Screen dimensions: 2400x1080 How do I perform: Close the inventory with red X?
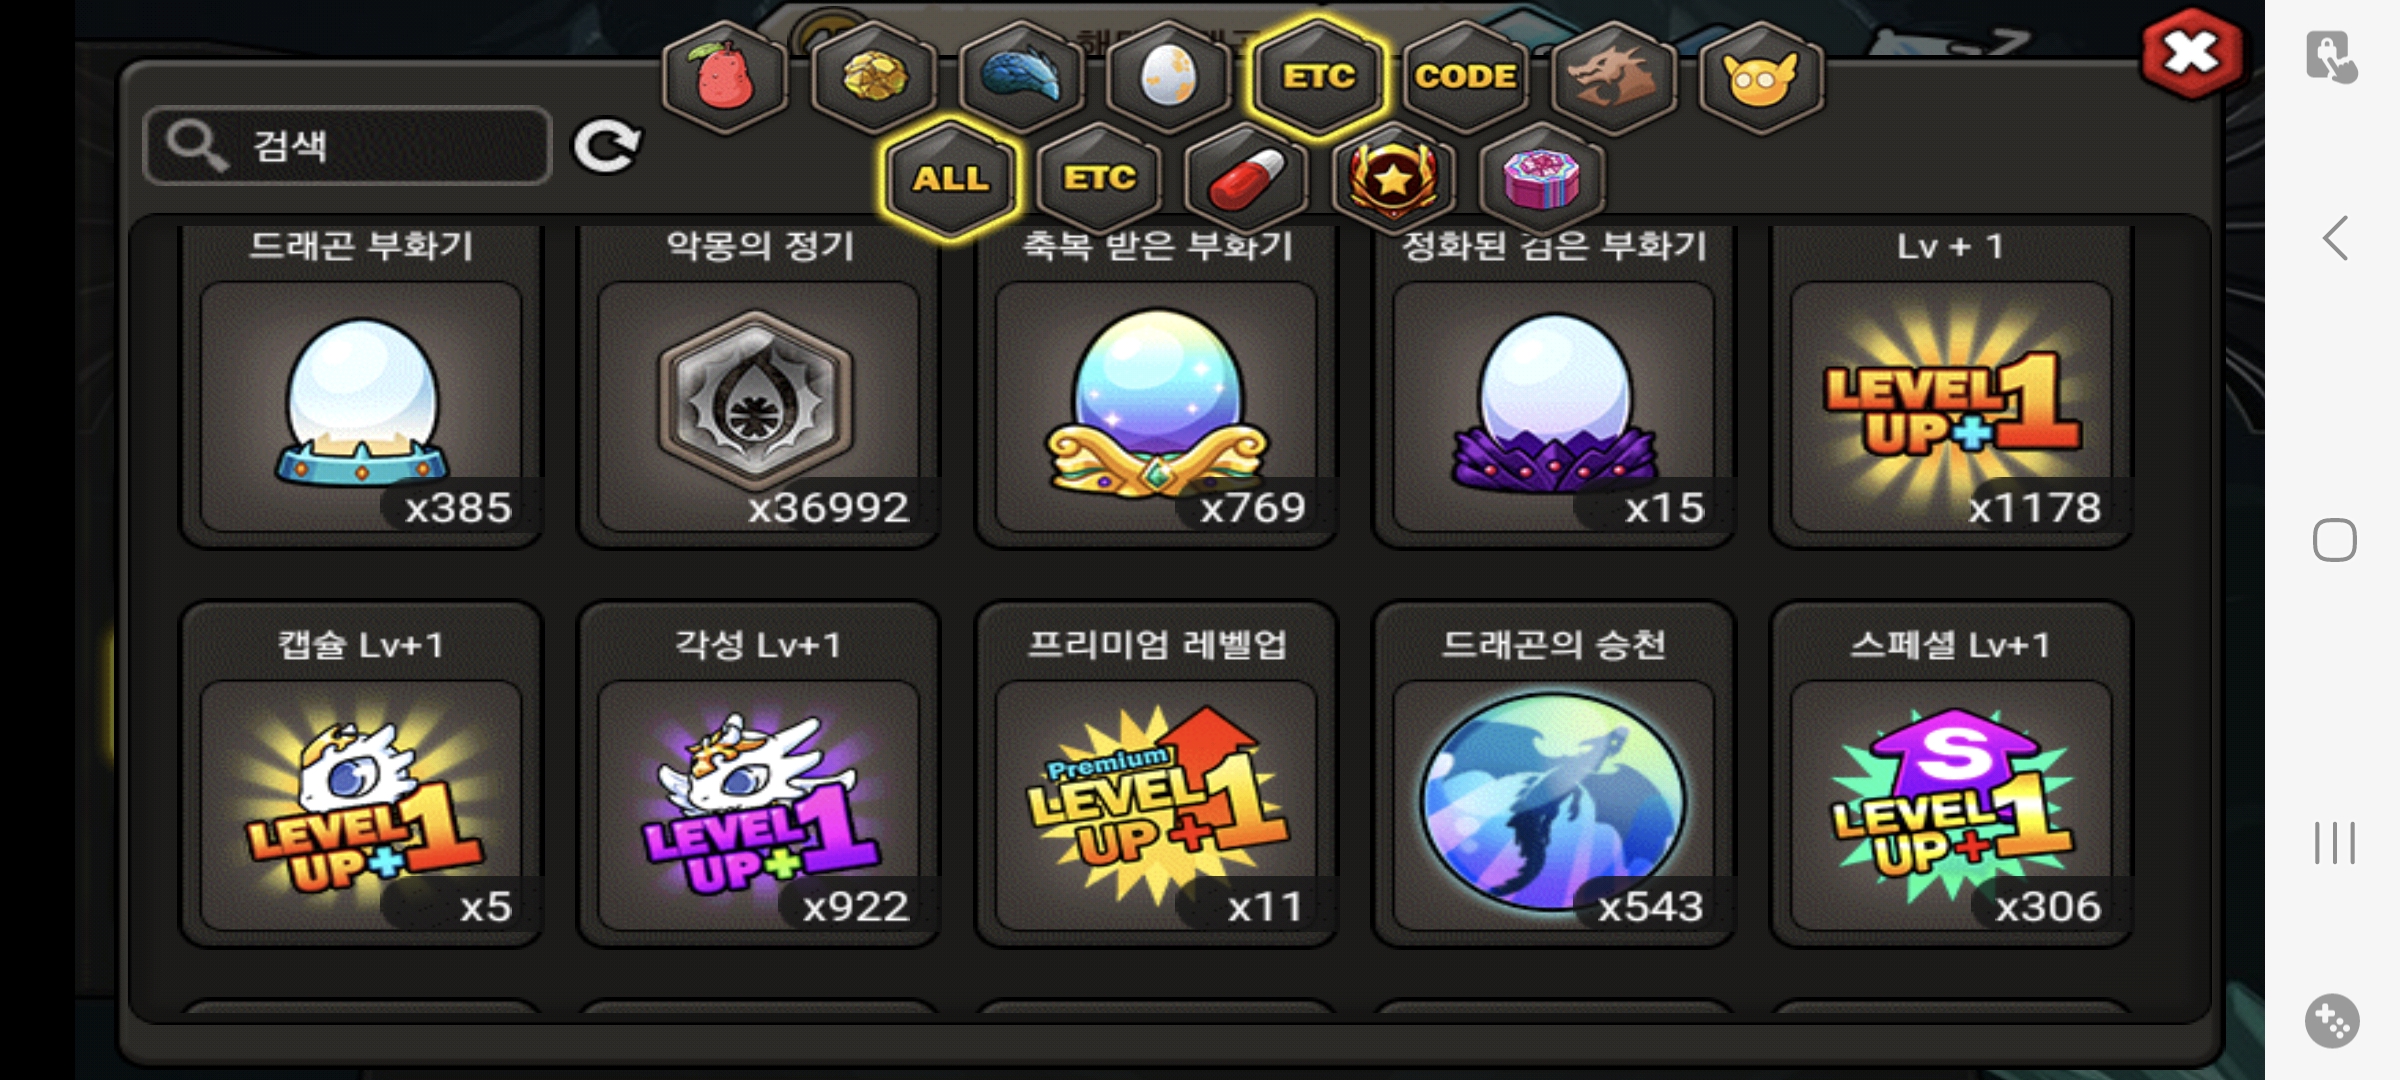pos(2190,53)
